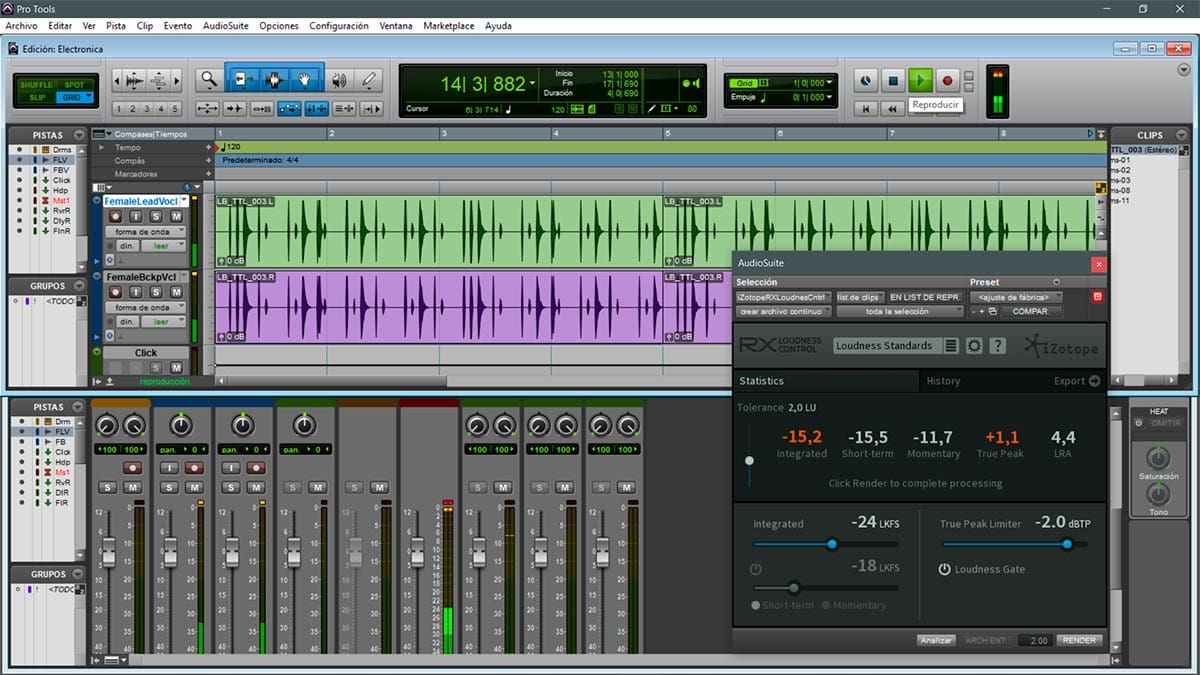
Task: Select the Selector waveform tool
Action: [274, 80]
